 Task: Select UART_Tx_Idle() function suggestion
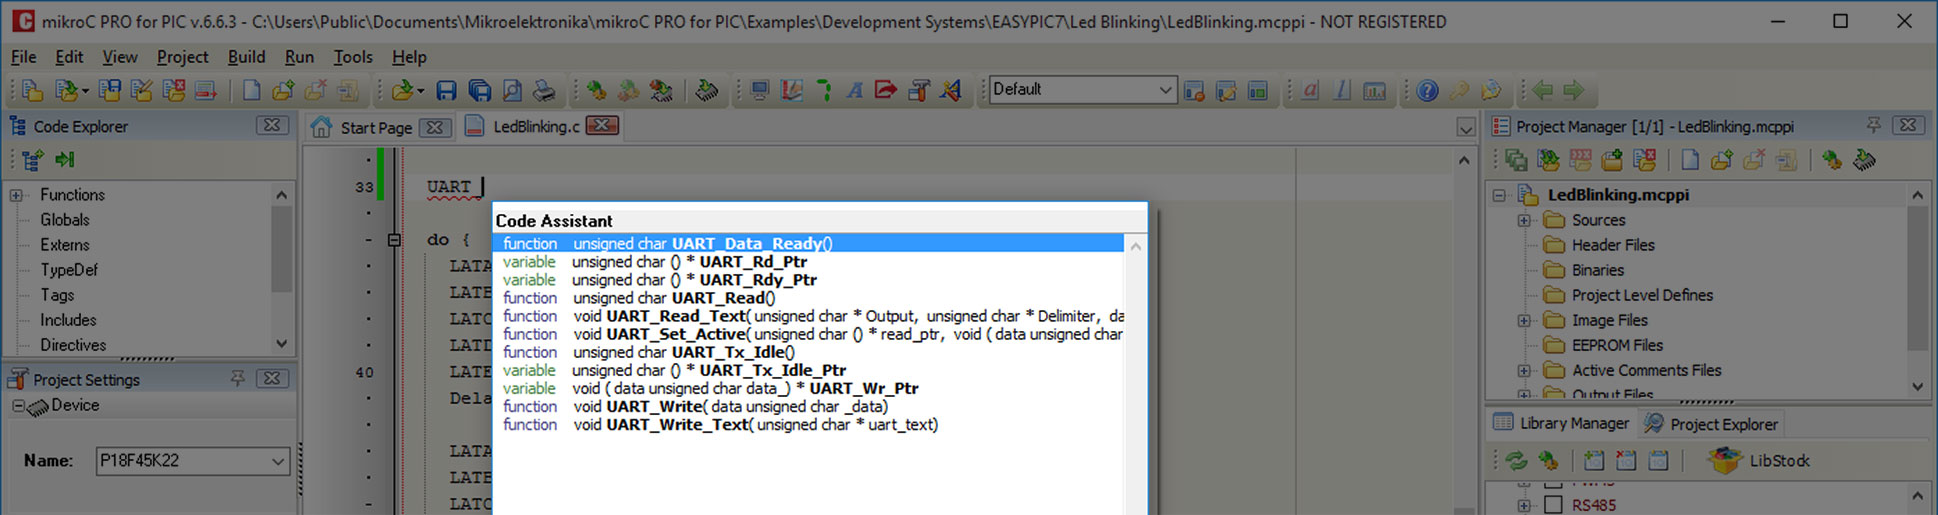(808, 352)
